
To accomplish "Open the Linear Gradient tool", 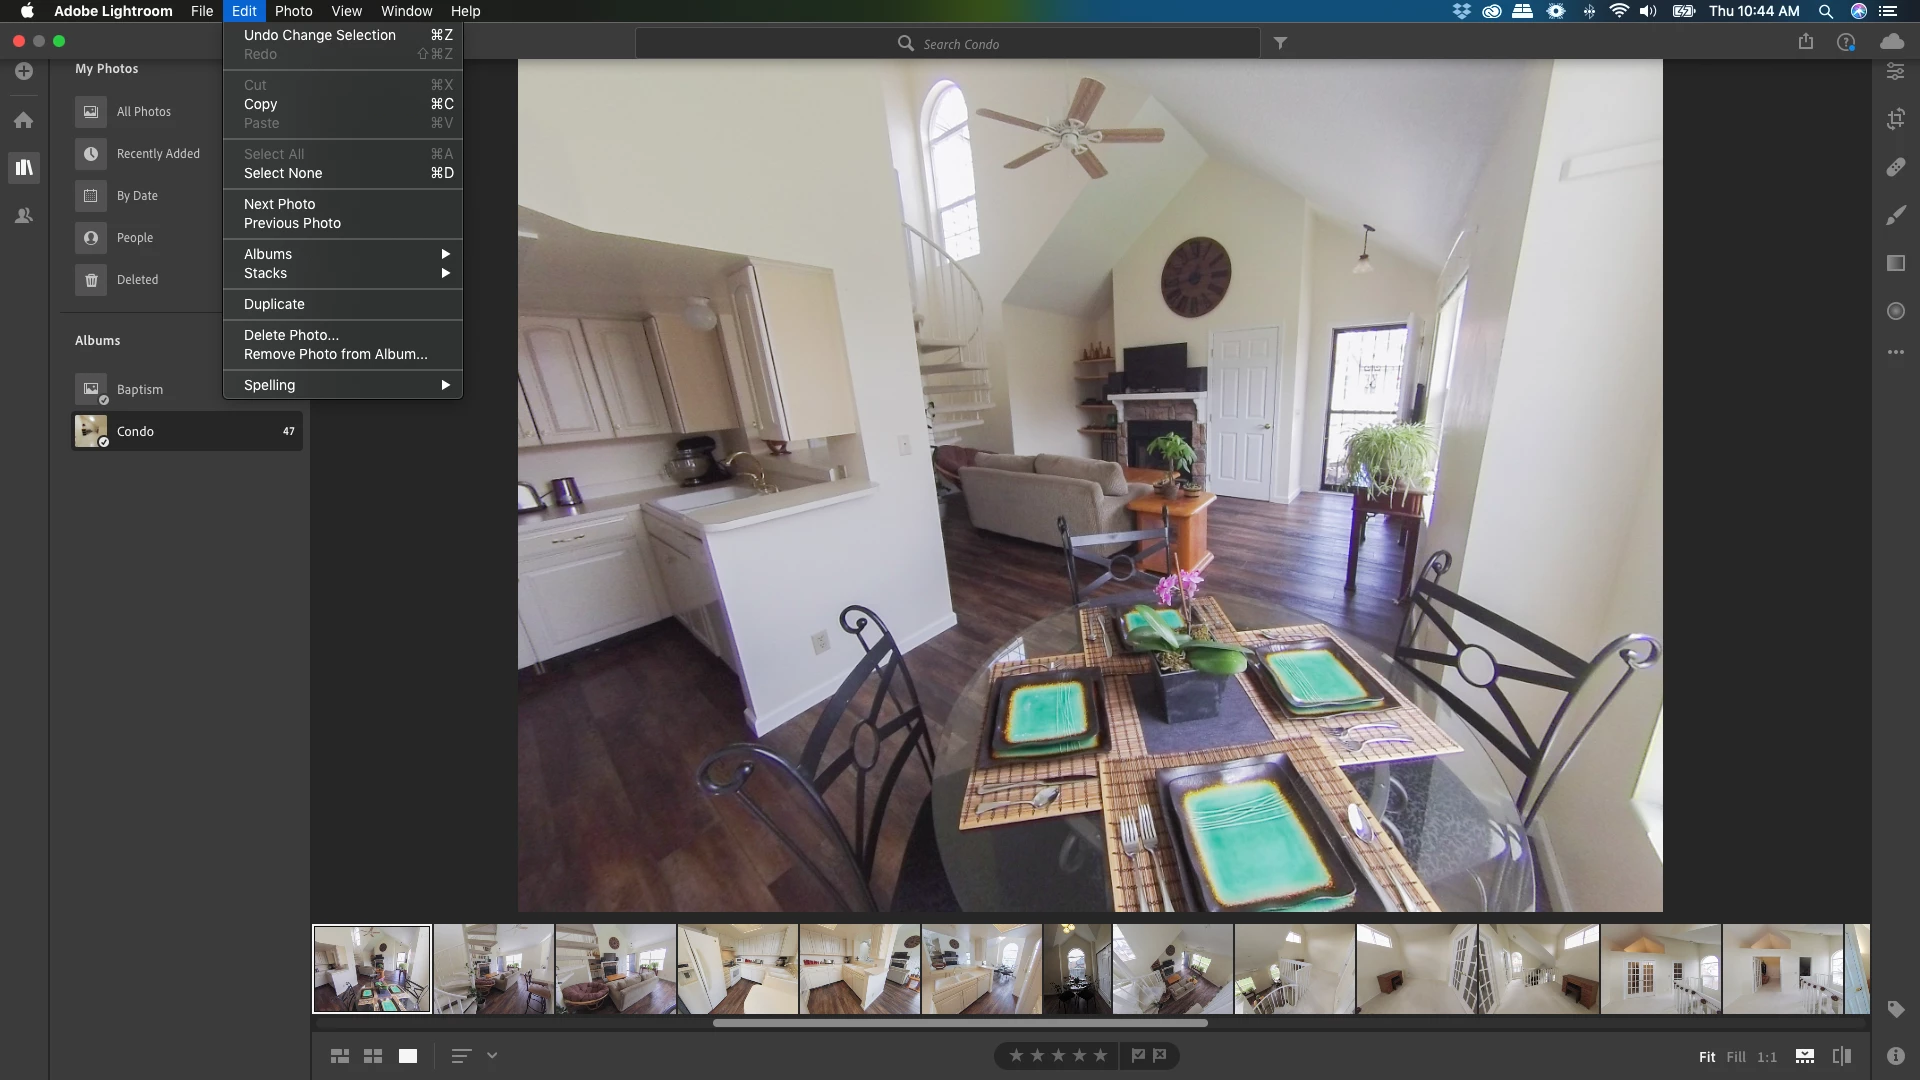I will point(1895,263).
